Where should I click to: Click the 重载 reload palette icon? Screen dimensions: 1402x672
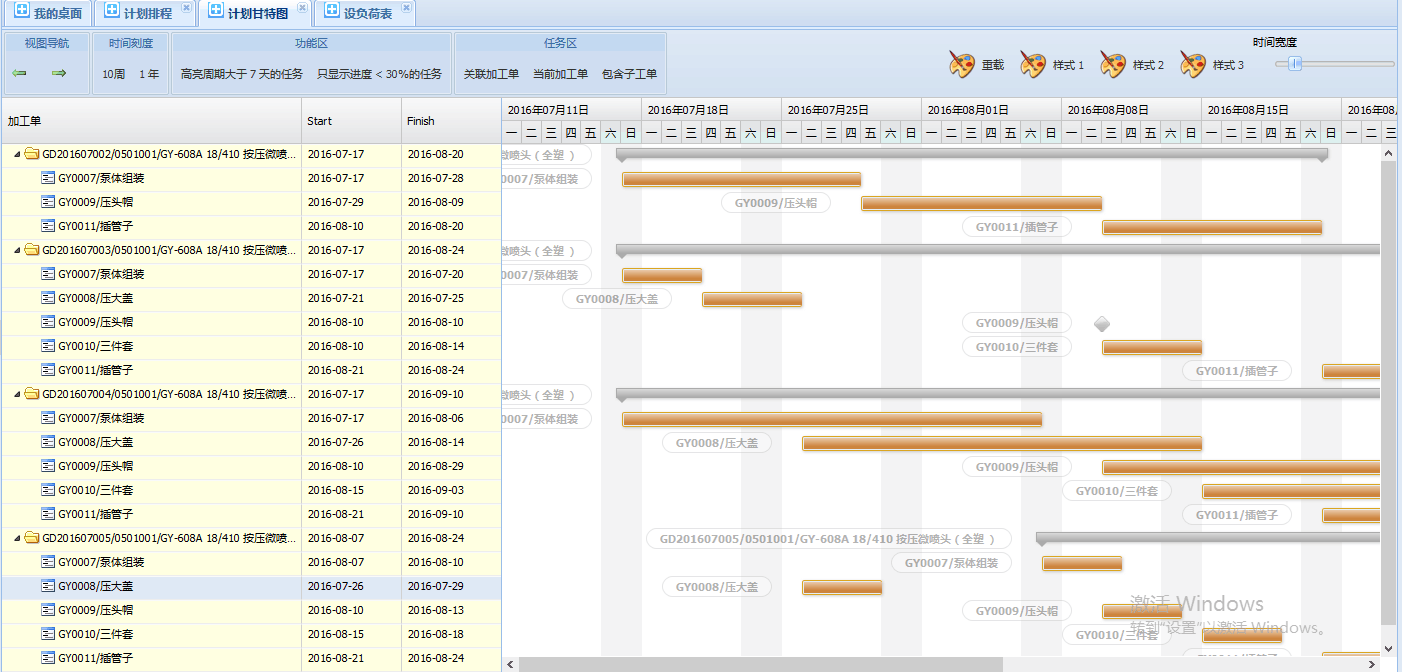tap(962, 65)
